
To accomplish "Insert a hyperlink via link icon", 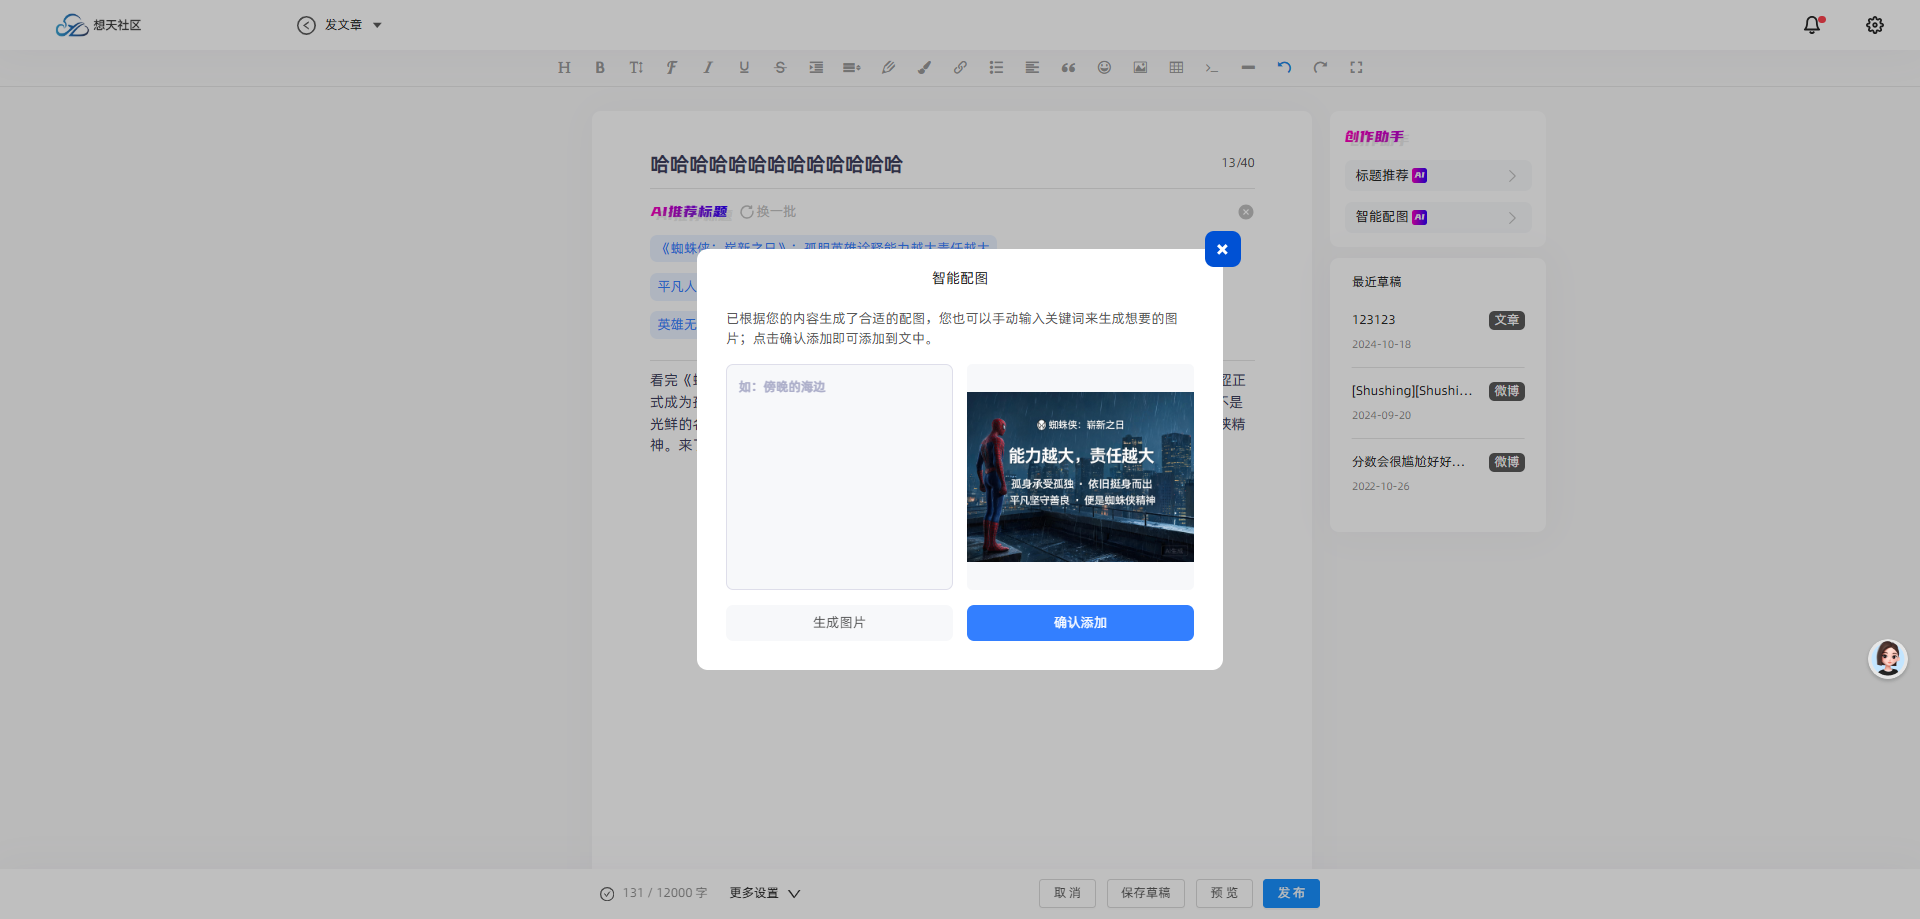I will pyautogui.click(x=960, y=67).
